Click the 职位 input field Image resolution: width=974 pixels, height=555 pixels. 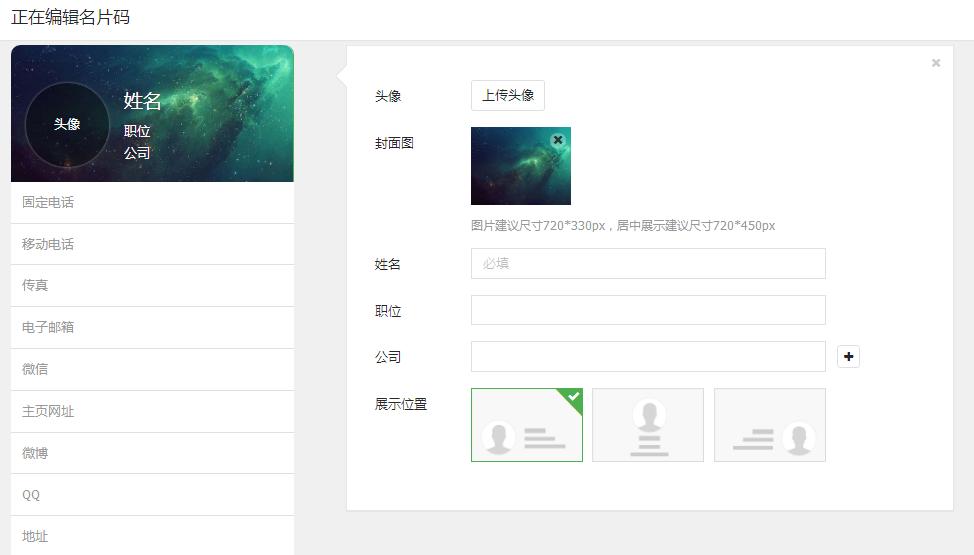(x=648, y=310)
